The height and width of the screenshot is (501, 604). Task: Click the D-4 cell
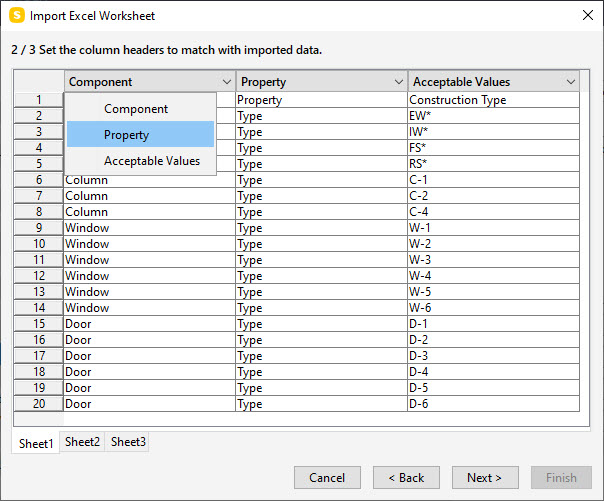tap(493, 372)
